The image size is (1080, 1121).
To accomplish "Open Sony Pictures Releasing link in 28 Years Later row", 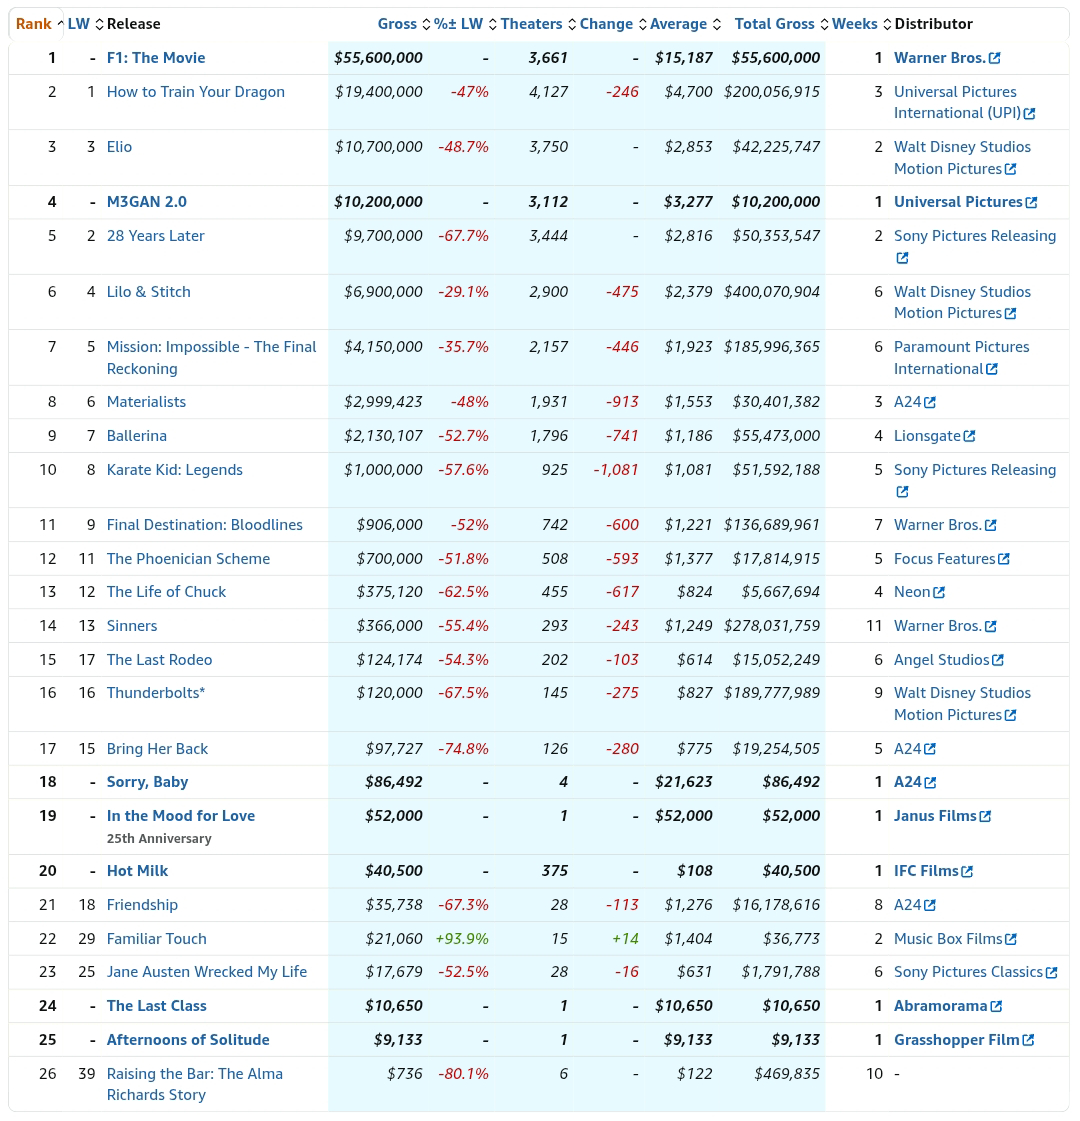I will tap(975, 236).
